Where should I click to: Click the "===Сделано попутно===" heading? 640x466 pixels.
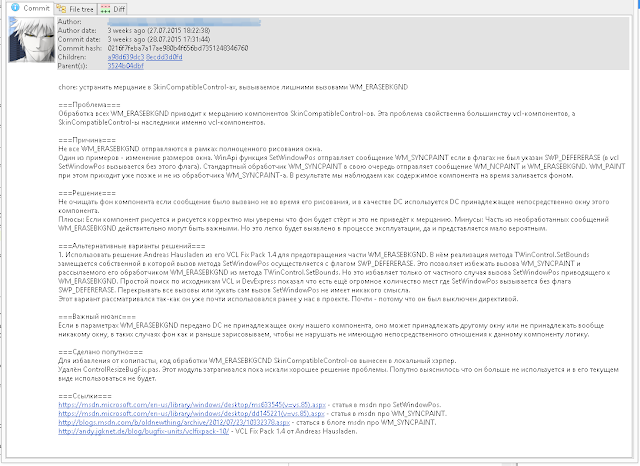click(x=100, y=352)
